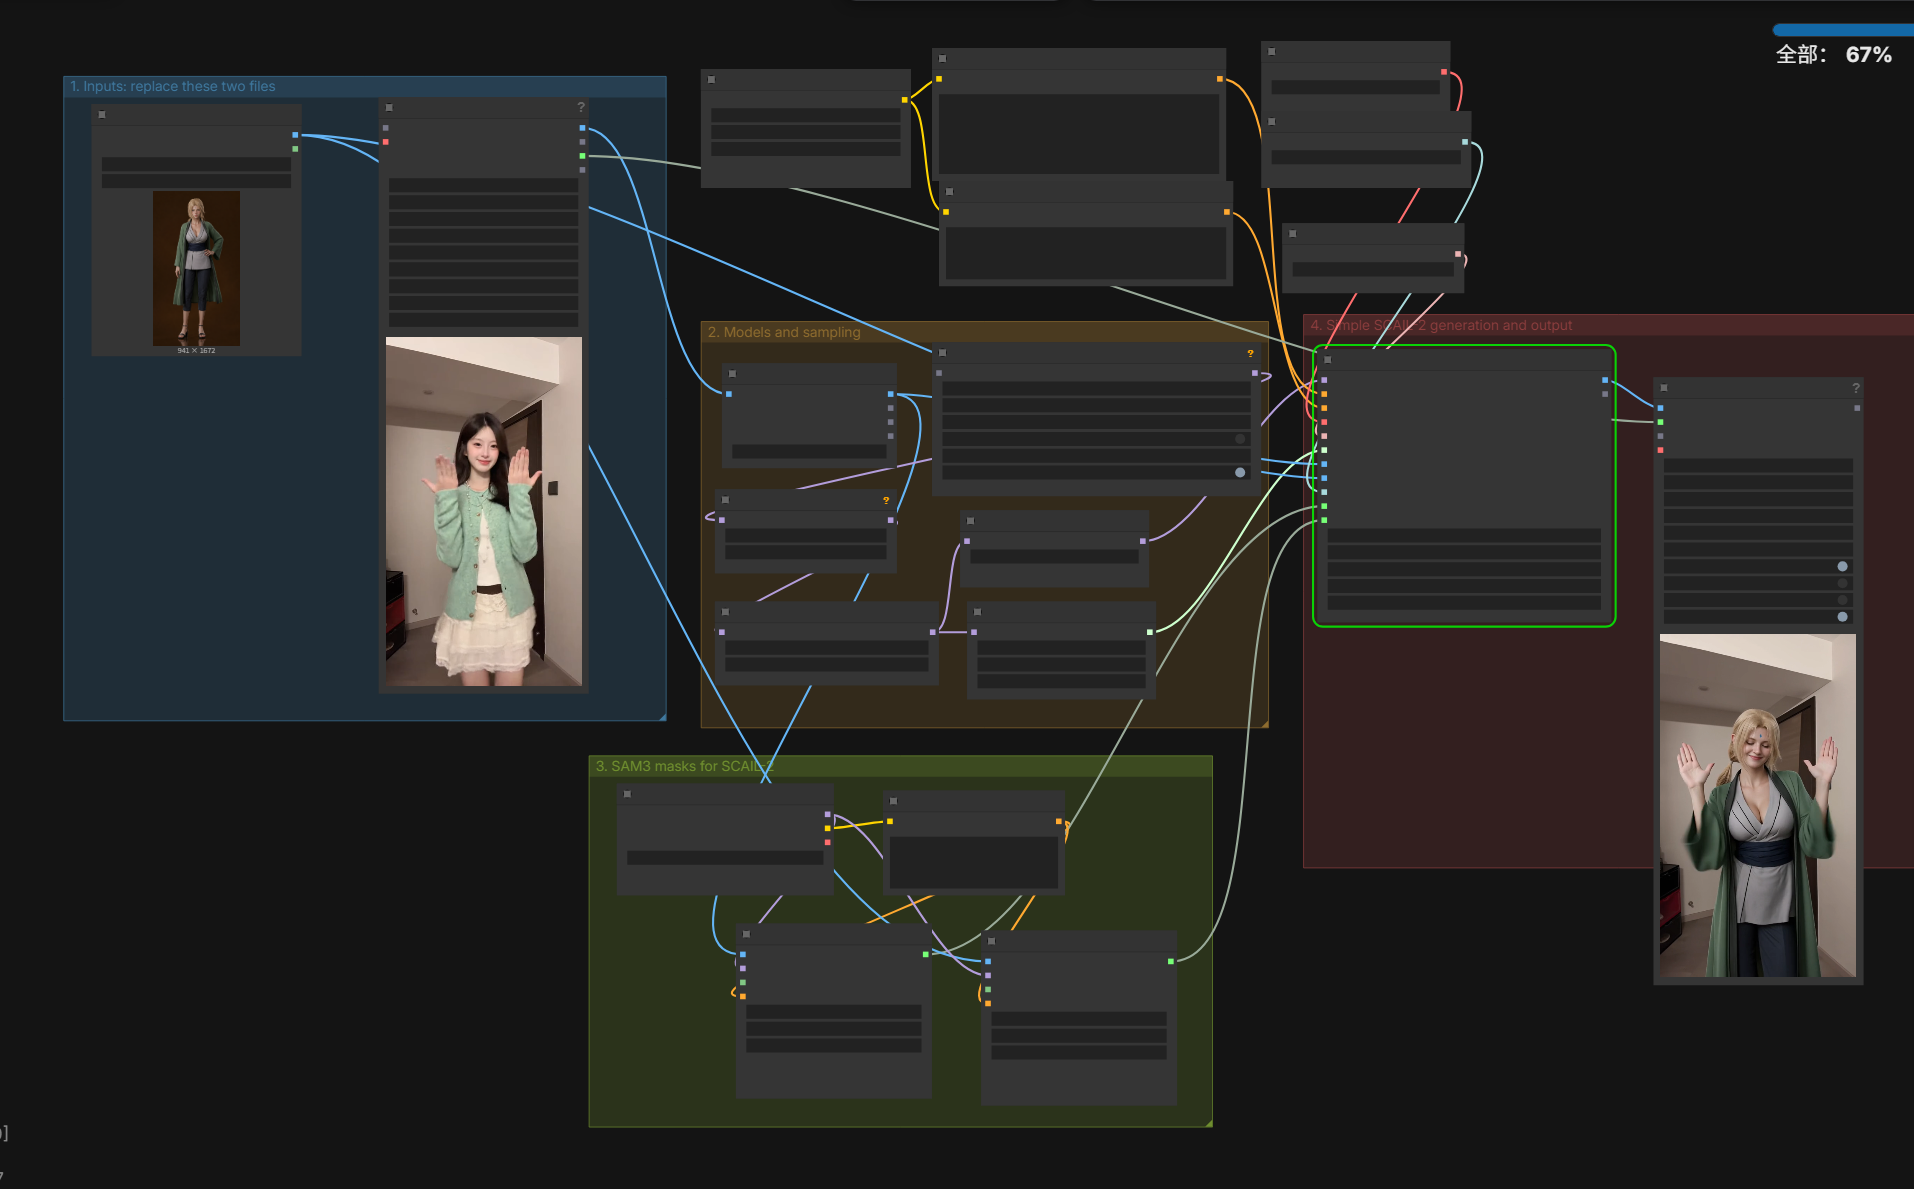This screenshot has height=1189, width=1914.
Task: Click the collapse dot on the output preview node
Action: coord(1664,388)
